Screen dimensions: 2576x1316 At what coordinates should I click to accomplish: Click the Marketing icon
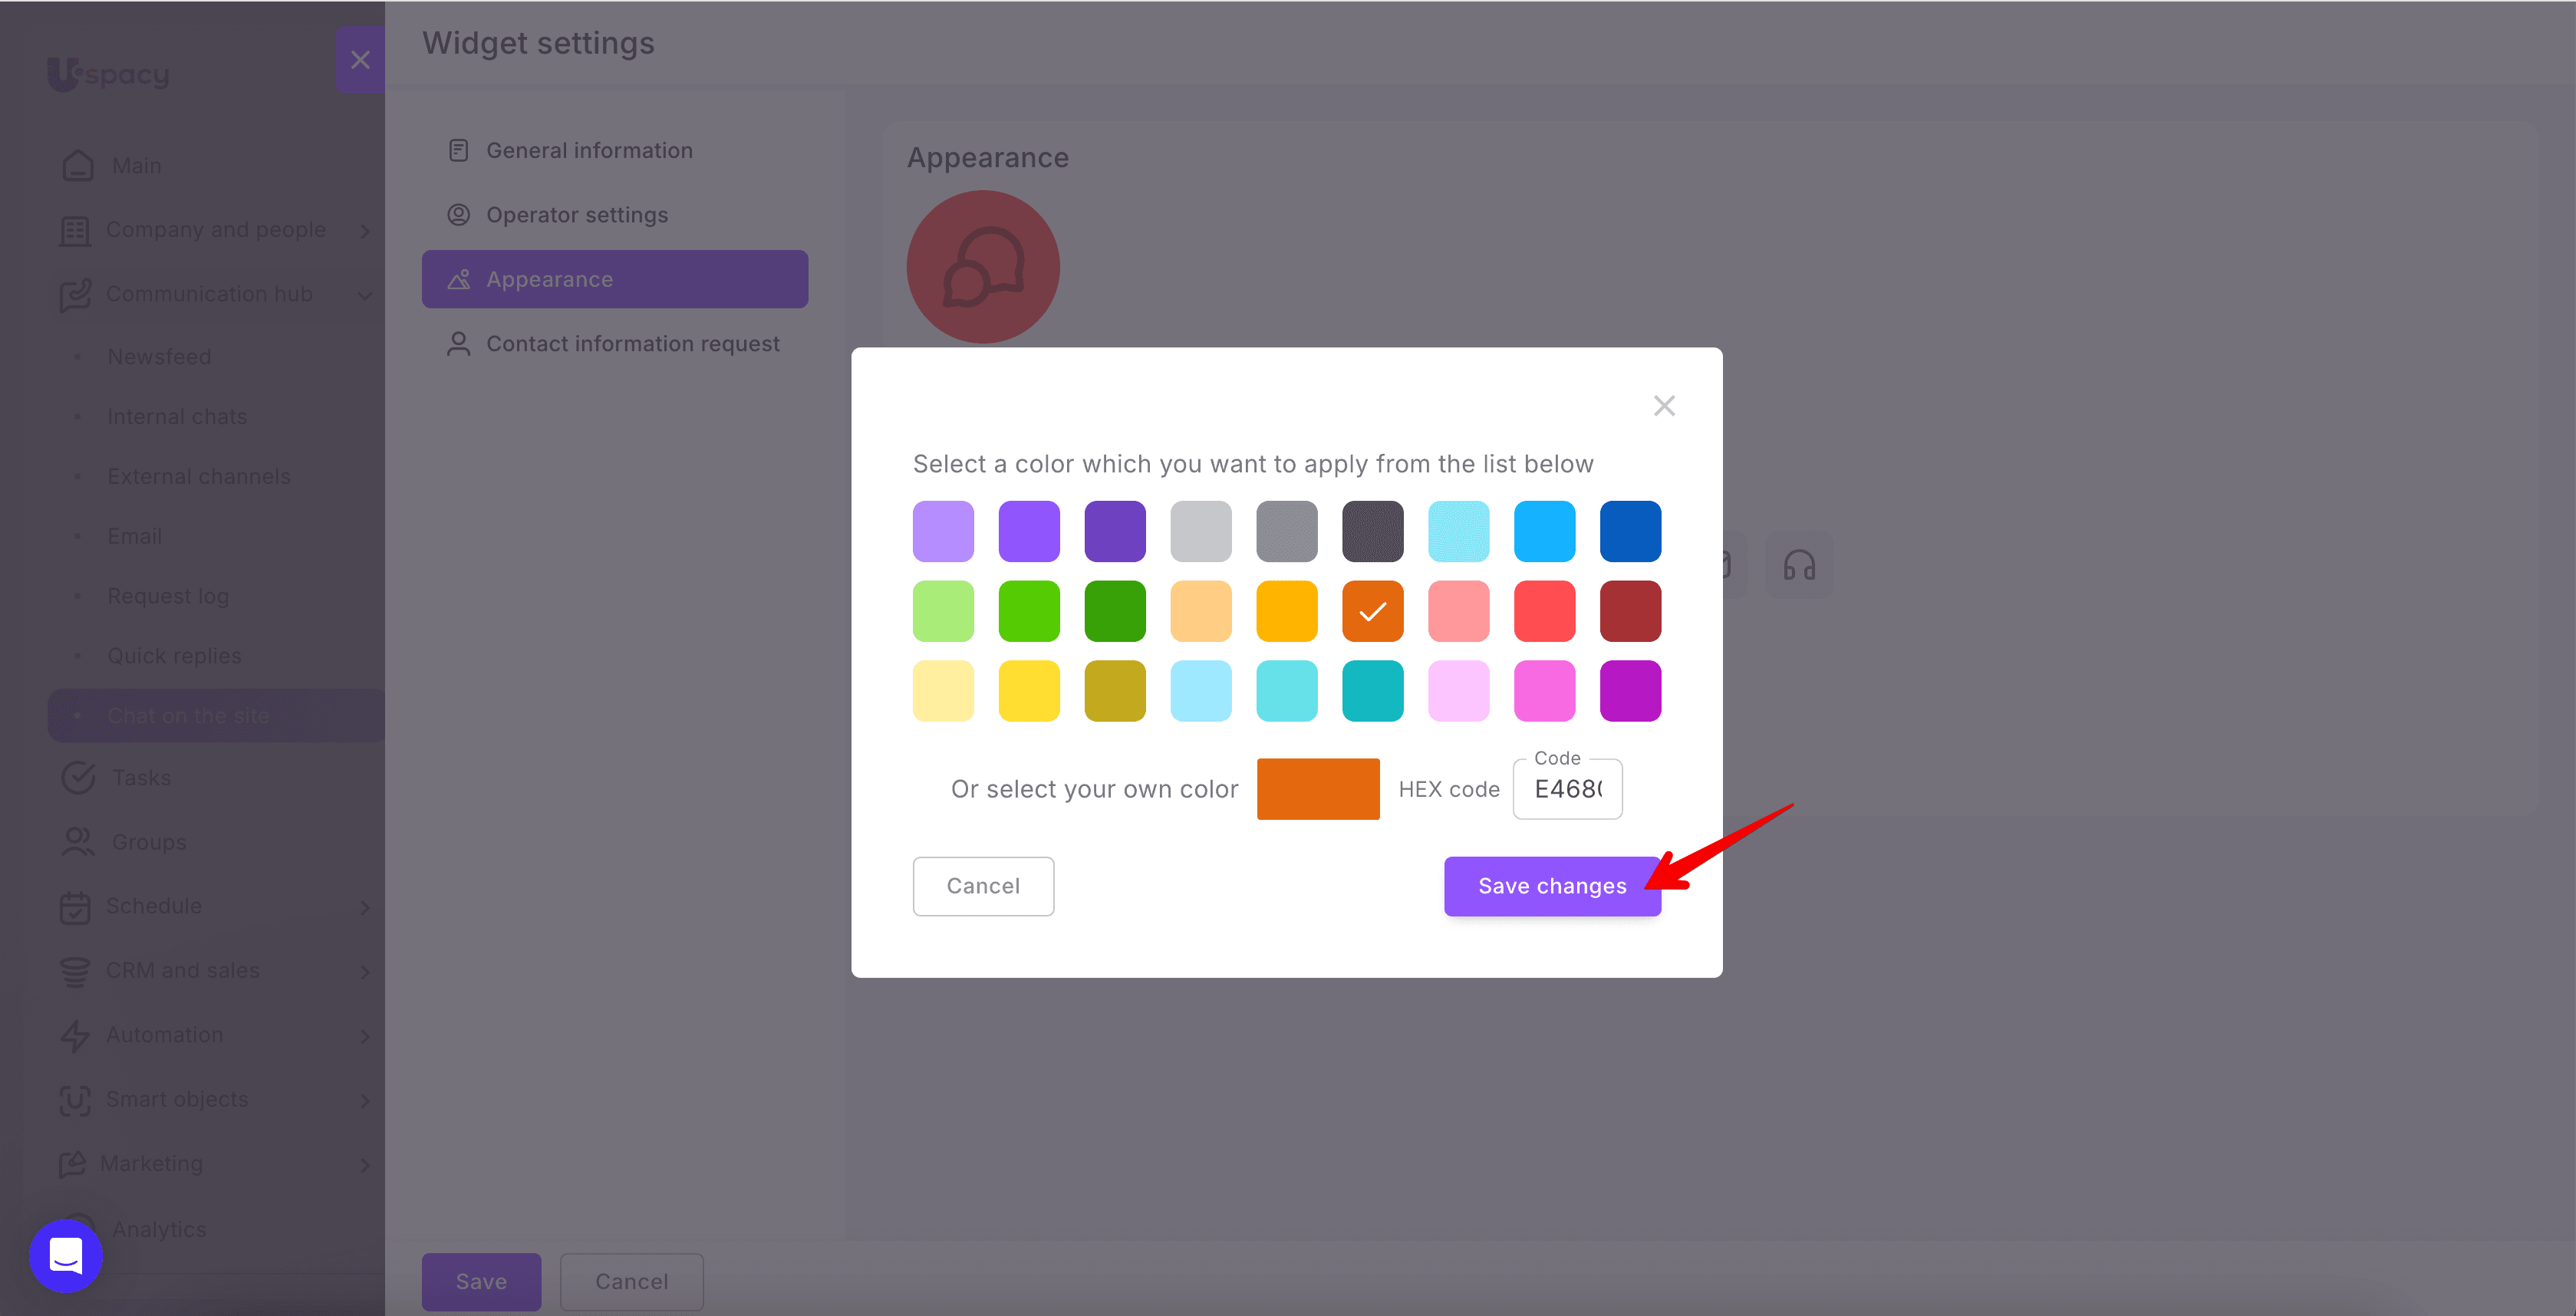(x=72, y=1164)
